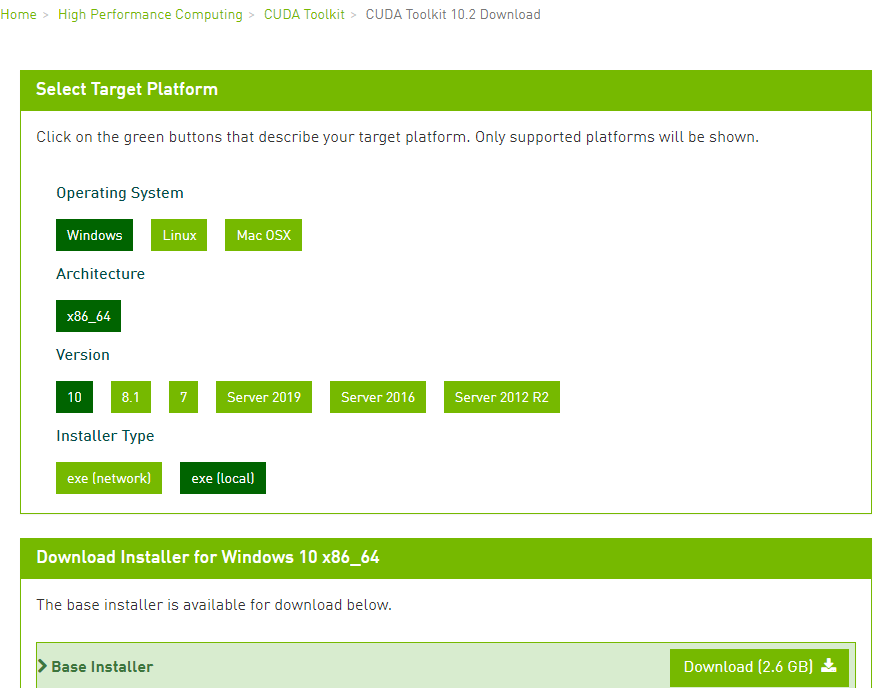Pick Windows version 8.1
This screenshot has width=884, height=688.
click(x=131, y=397)
